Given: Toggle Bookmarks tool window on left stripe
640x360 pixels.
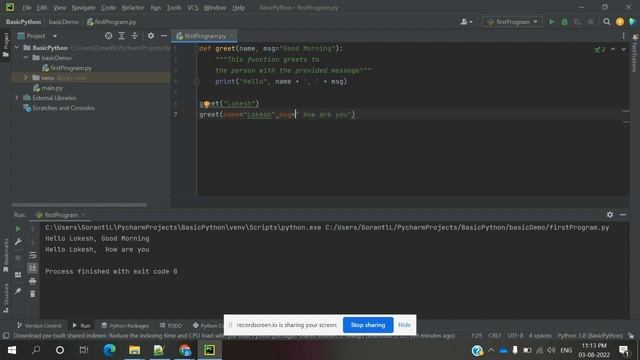Looking at the screenshot, I should point(6,256).
